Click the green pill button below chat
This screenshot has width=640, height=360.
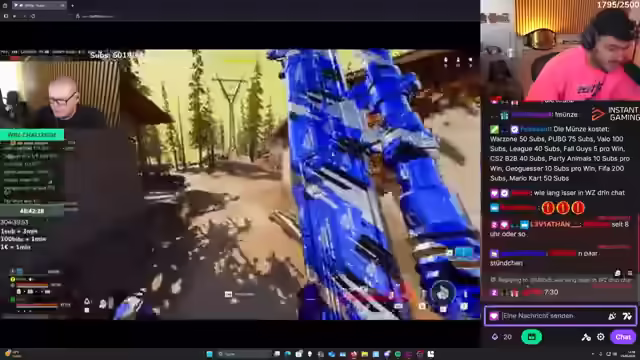click(531, 337)
